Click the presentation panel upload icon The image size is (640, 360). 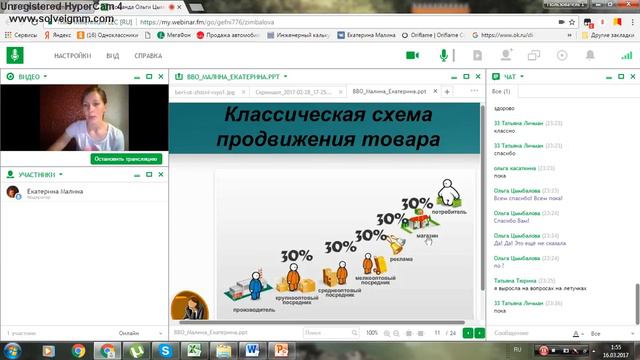(179, 76)
